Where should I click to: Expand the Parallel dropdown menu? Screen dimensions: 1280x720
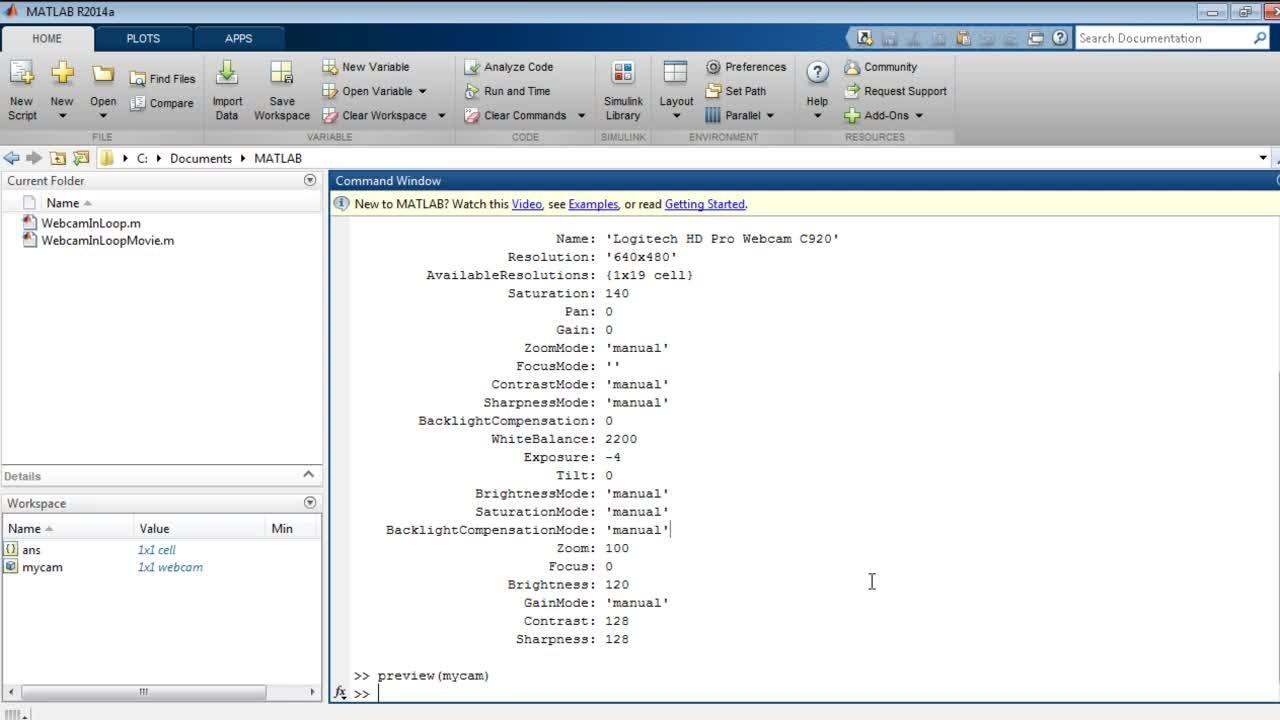(x=770, y=116)
